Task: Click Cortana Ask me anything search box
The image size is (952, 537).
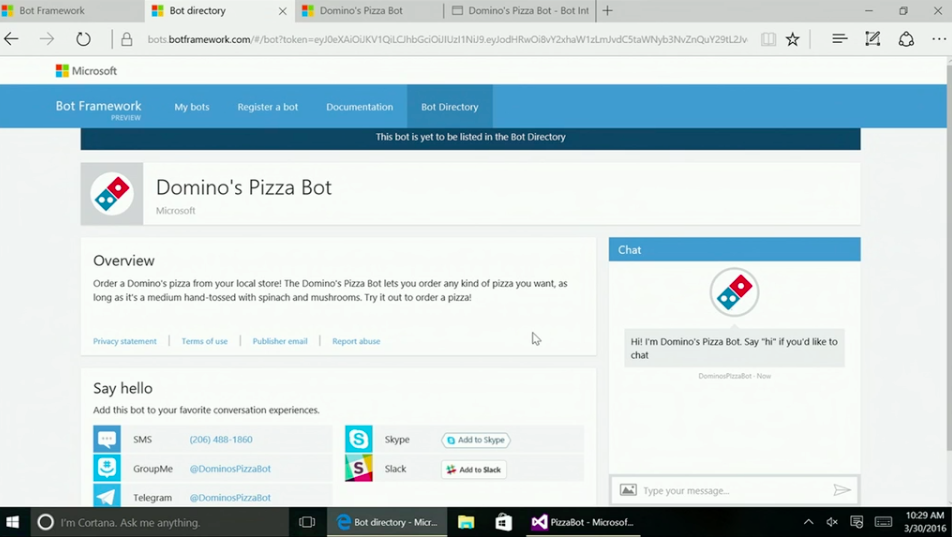Action: pos(160,522)
